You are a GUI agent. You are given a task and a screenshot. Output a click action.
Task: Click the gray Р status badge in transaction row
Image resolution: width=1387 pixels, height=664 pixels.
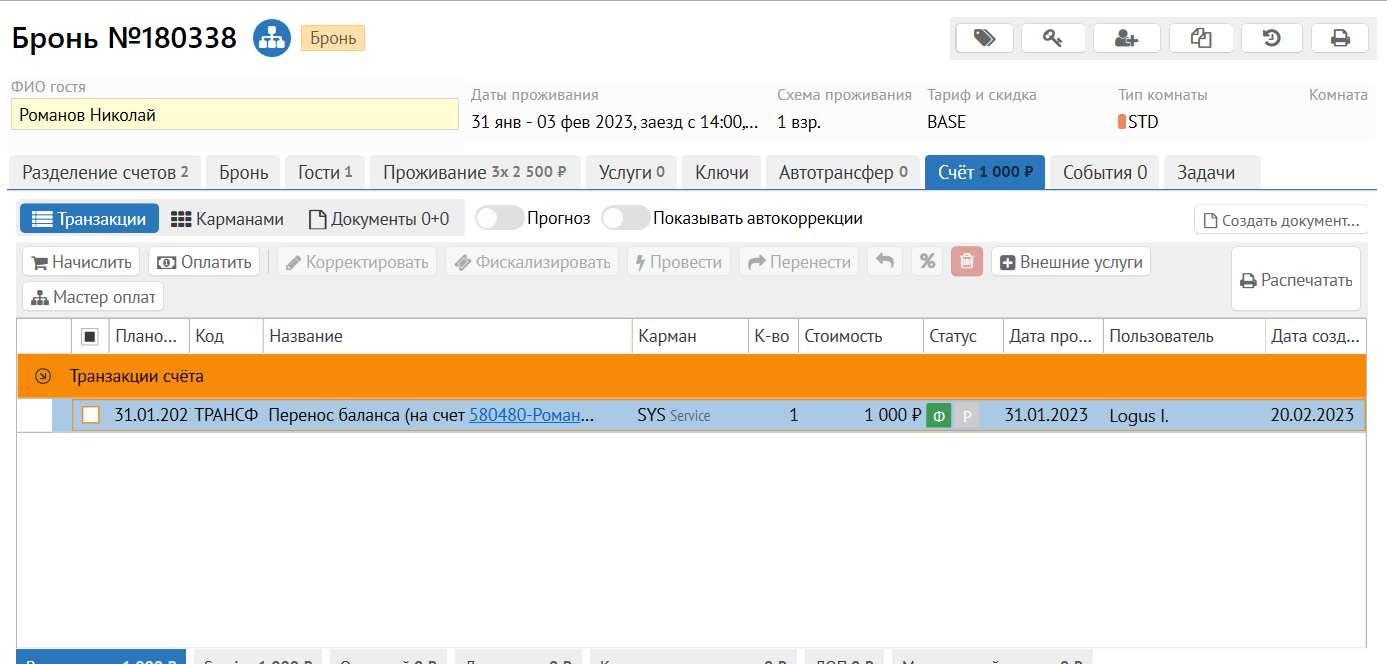(965, 416)
